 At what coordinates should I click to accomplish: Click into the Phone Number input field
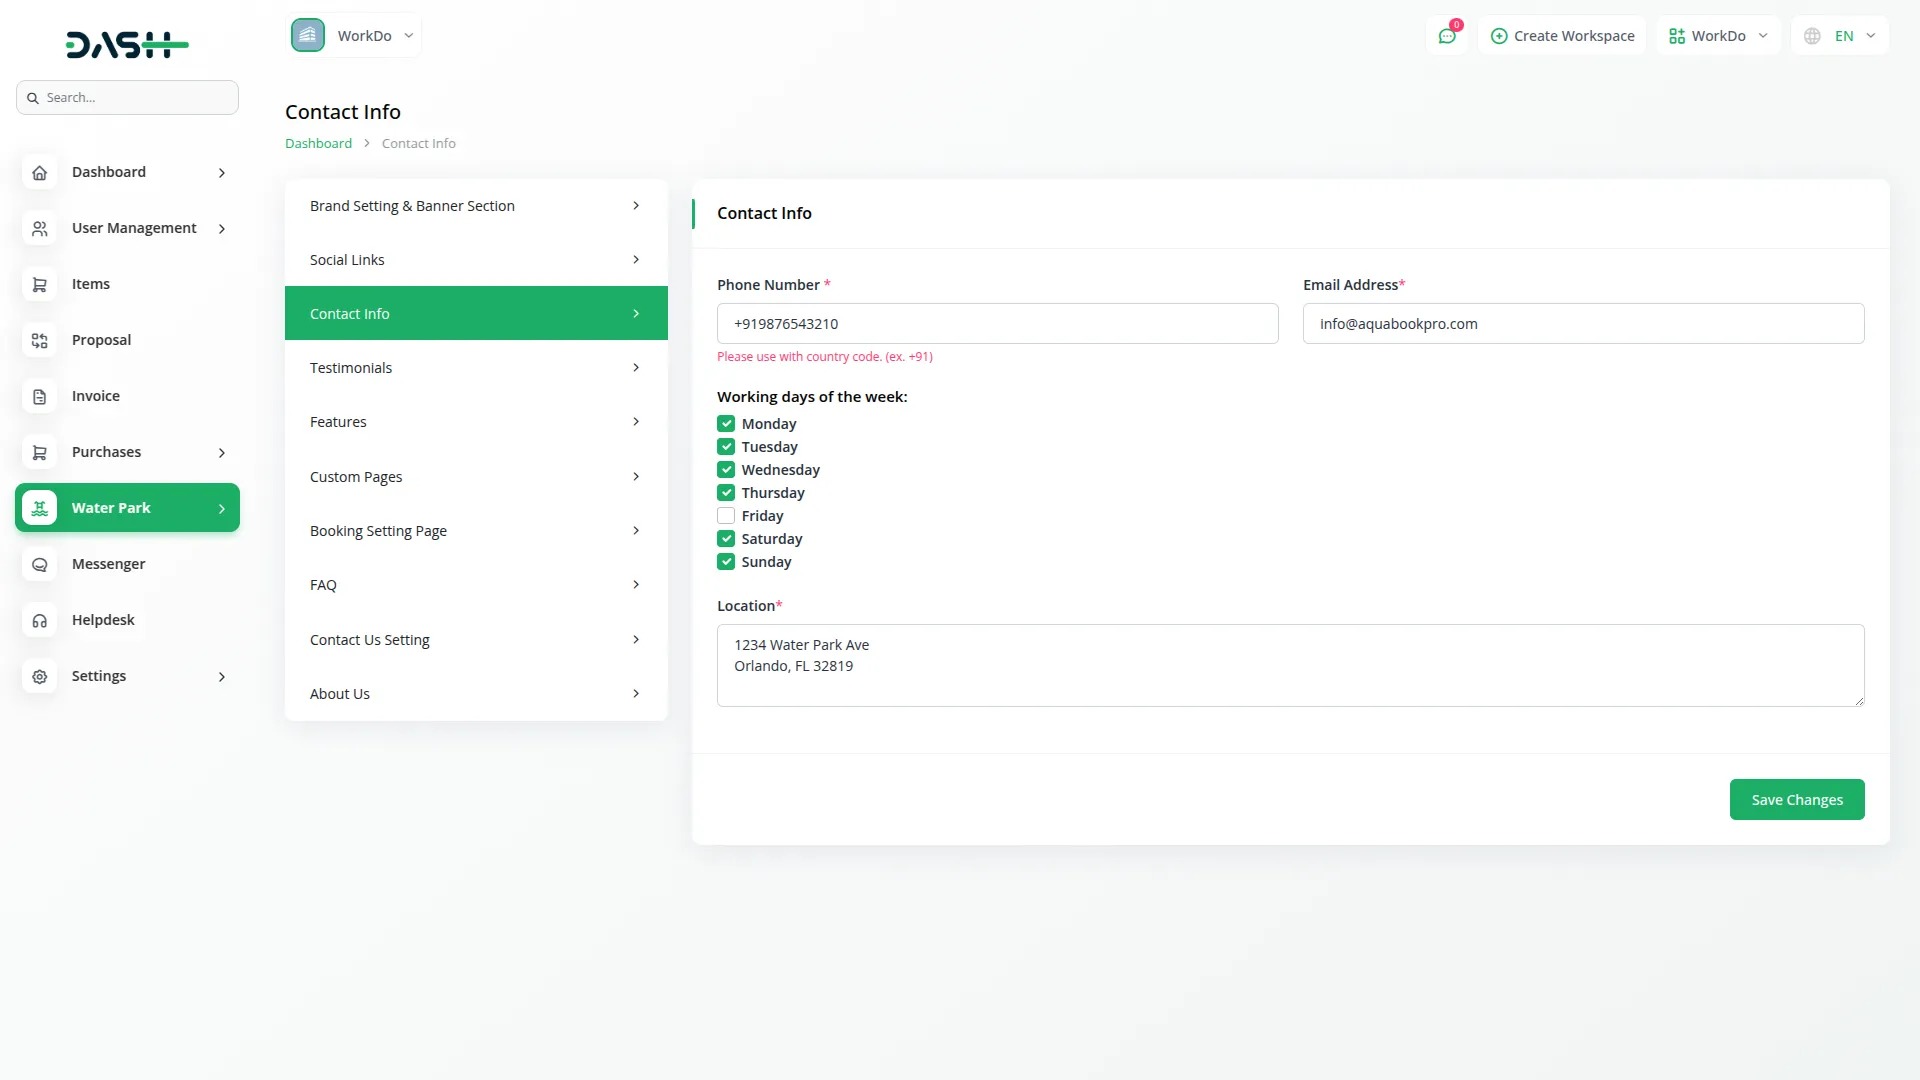(x=997, y=324)
